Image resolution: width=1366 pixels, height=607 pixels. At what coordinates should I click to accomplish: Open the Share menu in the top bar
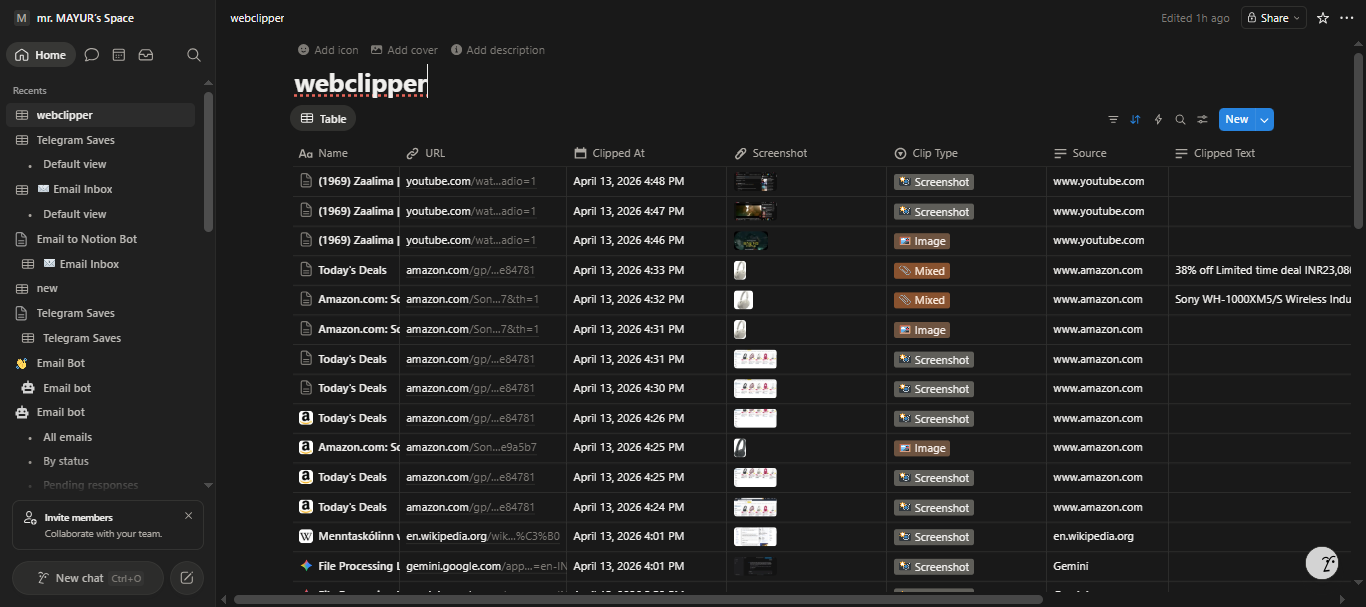click(x=1274, y=18)
